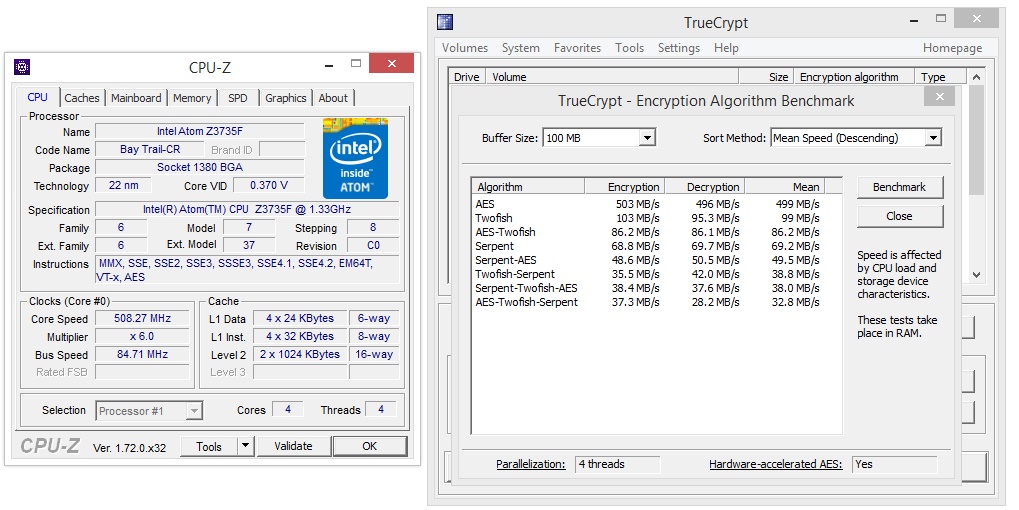This screenshot has height=510, width=1019.
Task: Close the Encryption Algorithm Benchmark dialog with X
Action: [939, 96]
